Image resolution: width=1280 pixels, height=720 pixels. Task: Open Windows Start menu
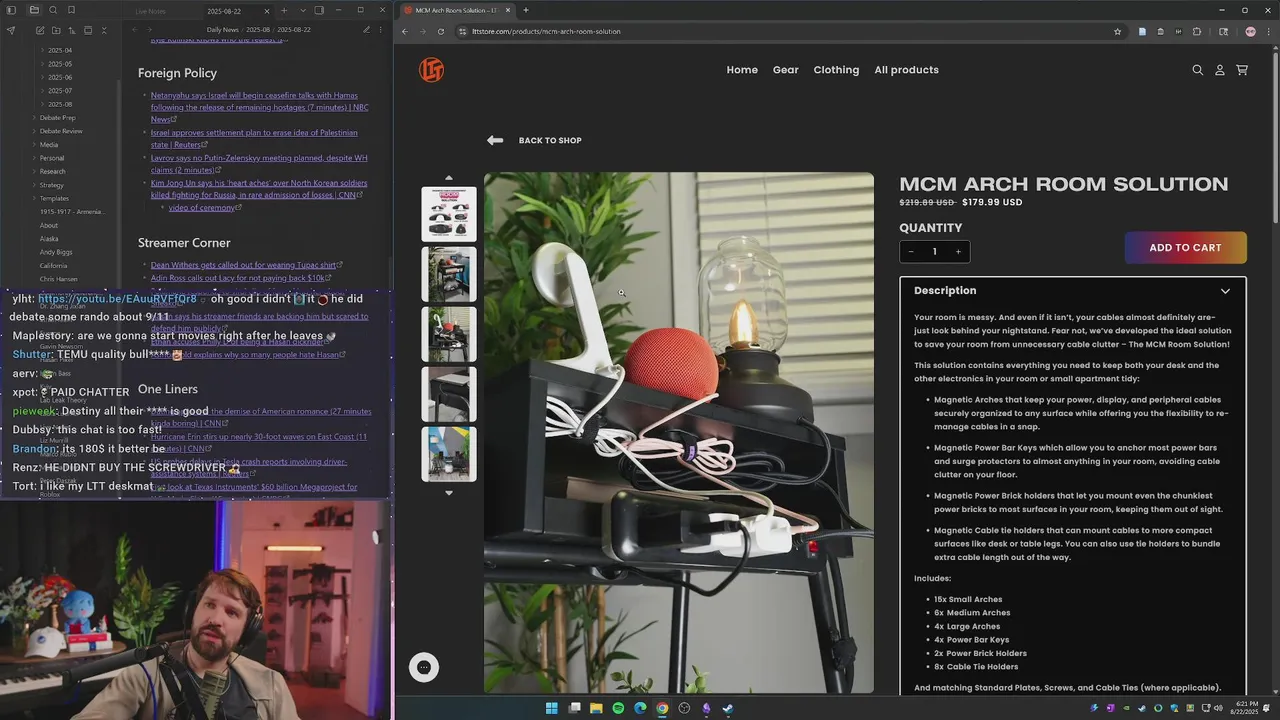pyautogui.click(x=551, y=708)
